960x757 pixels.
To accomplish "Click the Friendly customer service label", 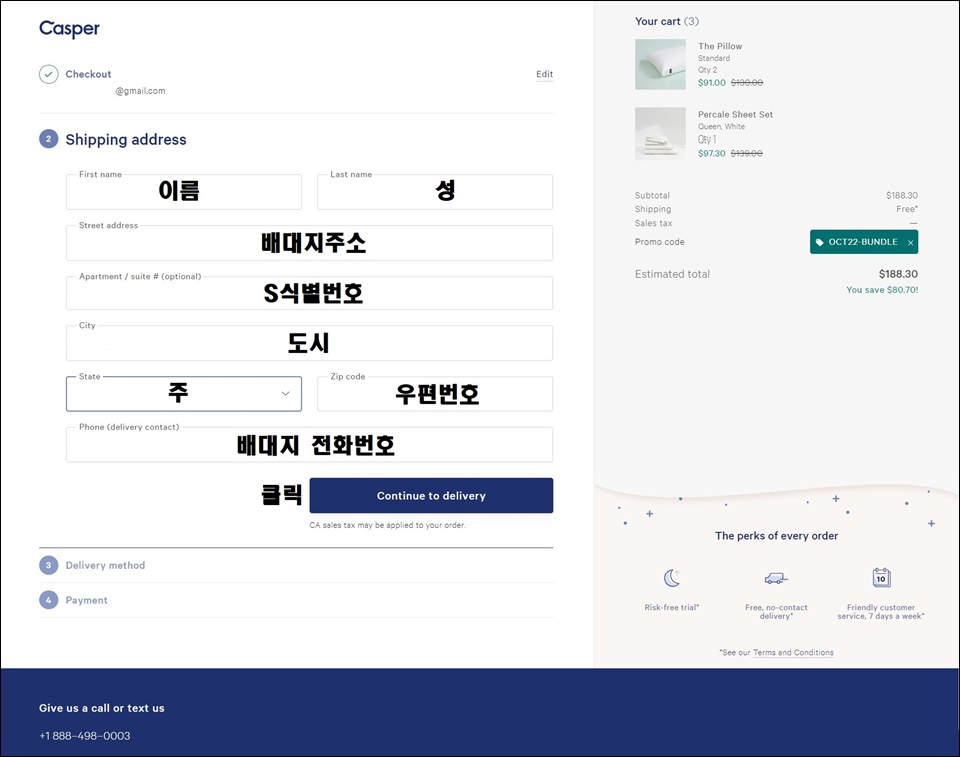I will [x=881, y=612].
